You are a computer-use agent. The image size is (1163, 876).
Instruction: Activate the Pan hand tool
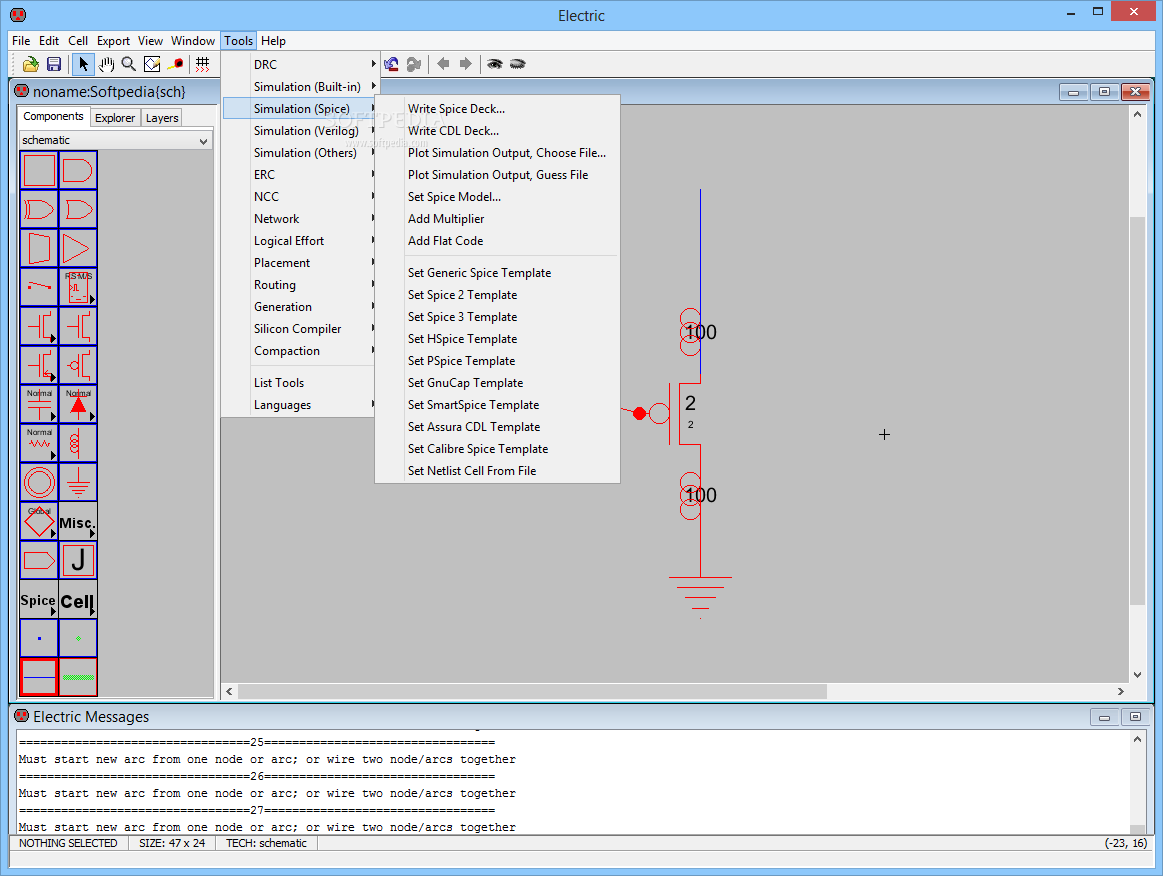tap(107, 65)
